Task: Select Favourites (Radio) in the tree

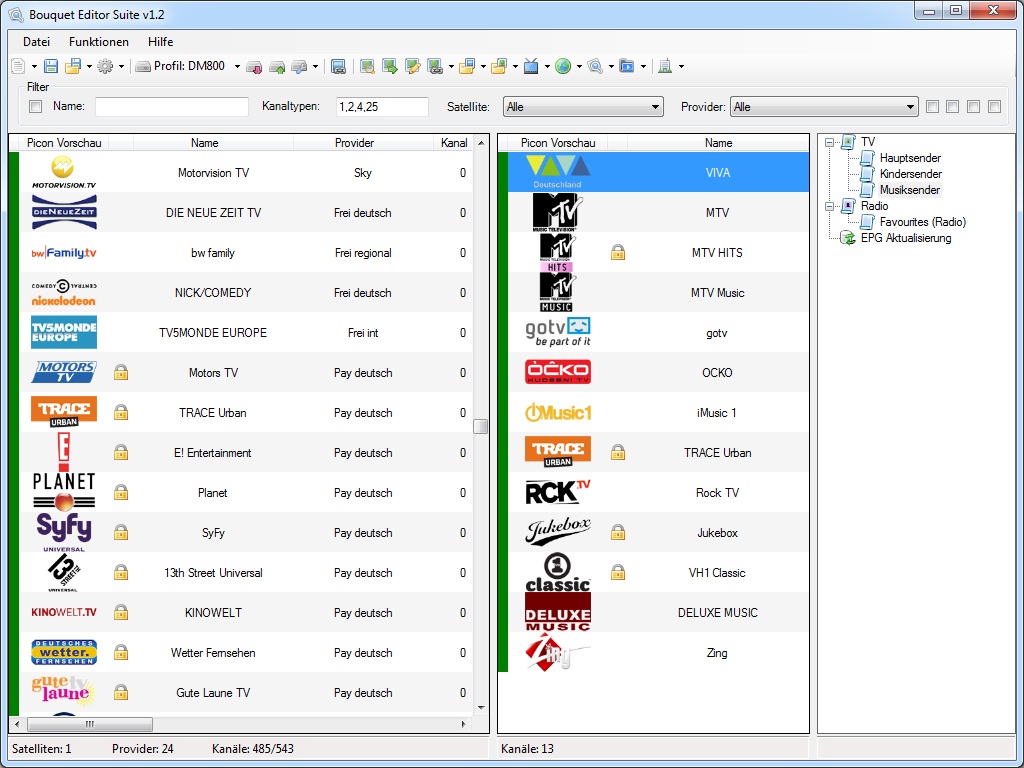Action: pos(923,222)
